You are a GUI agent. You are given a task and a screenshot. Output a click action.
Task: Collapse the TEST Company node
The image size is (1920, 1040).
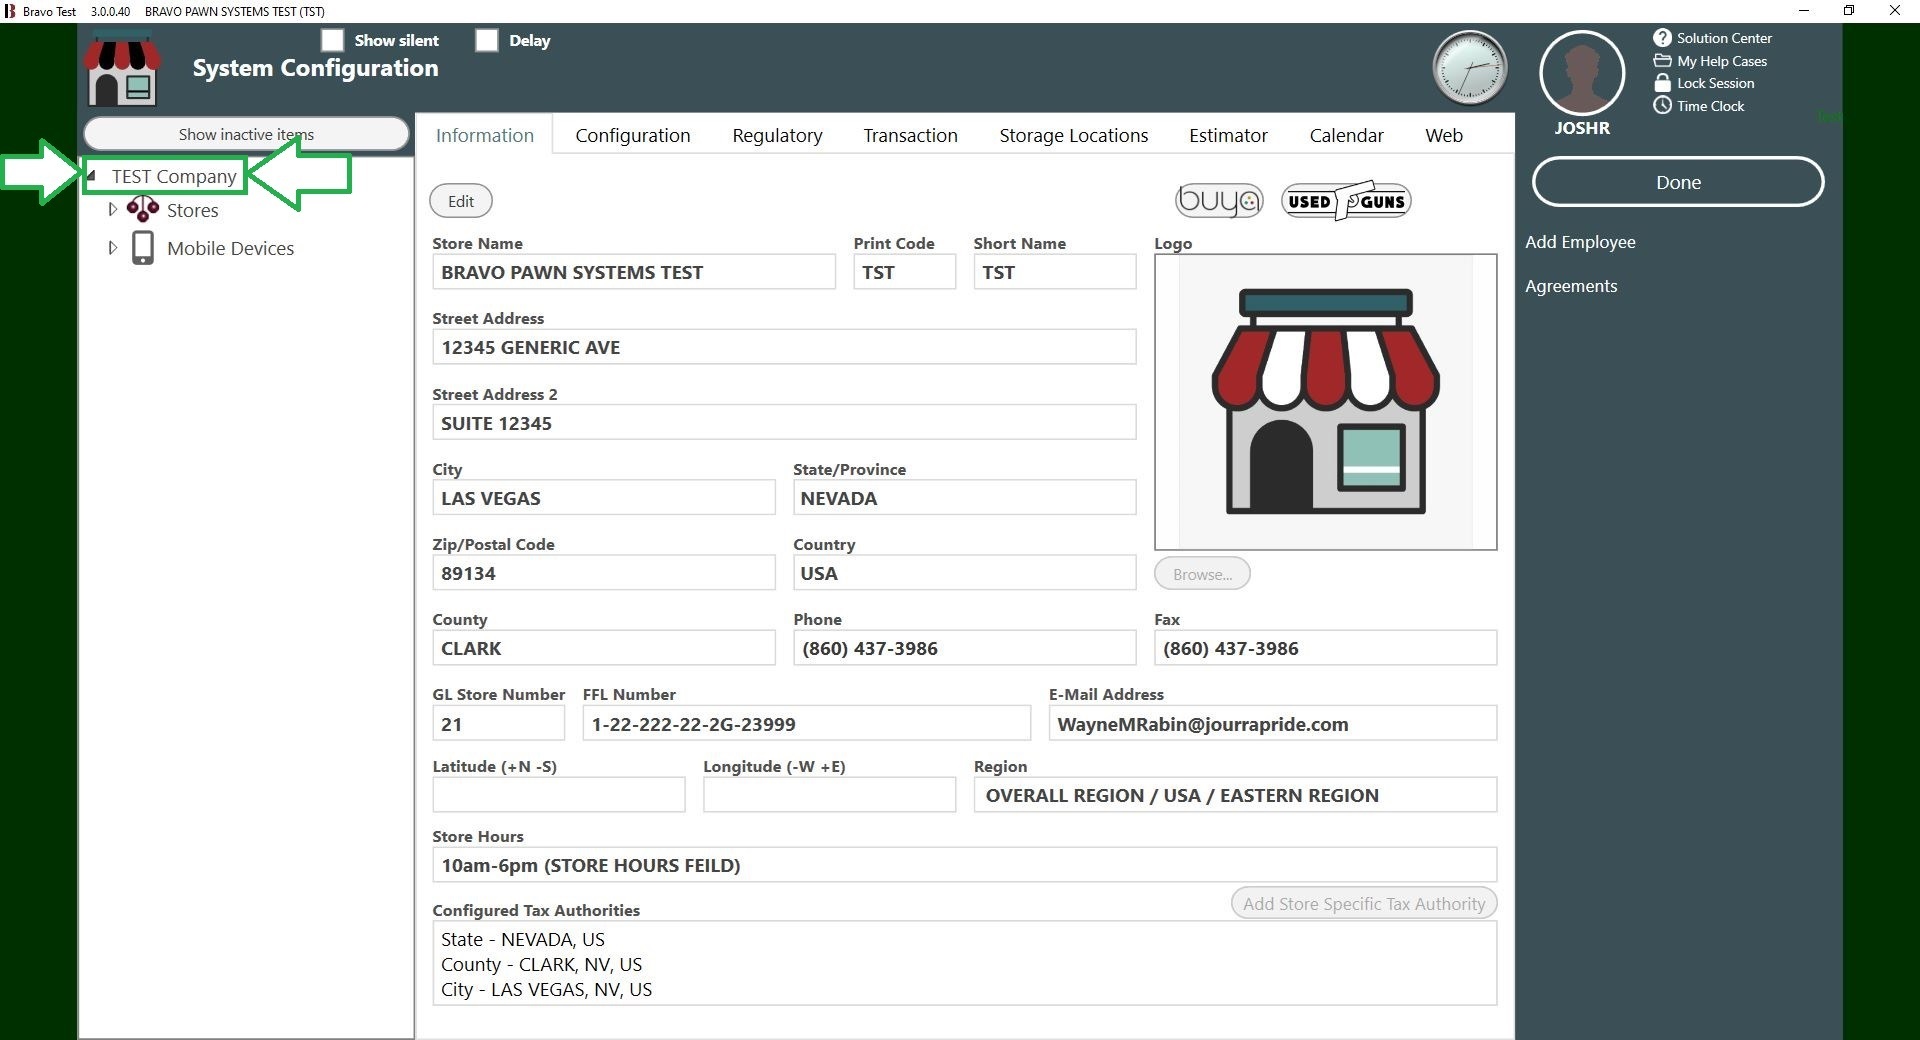(x=92, y=176)
